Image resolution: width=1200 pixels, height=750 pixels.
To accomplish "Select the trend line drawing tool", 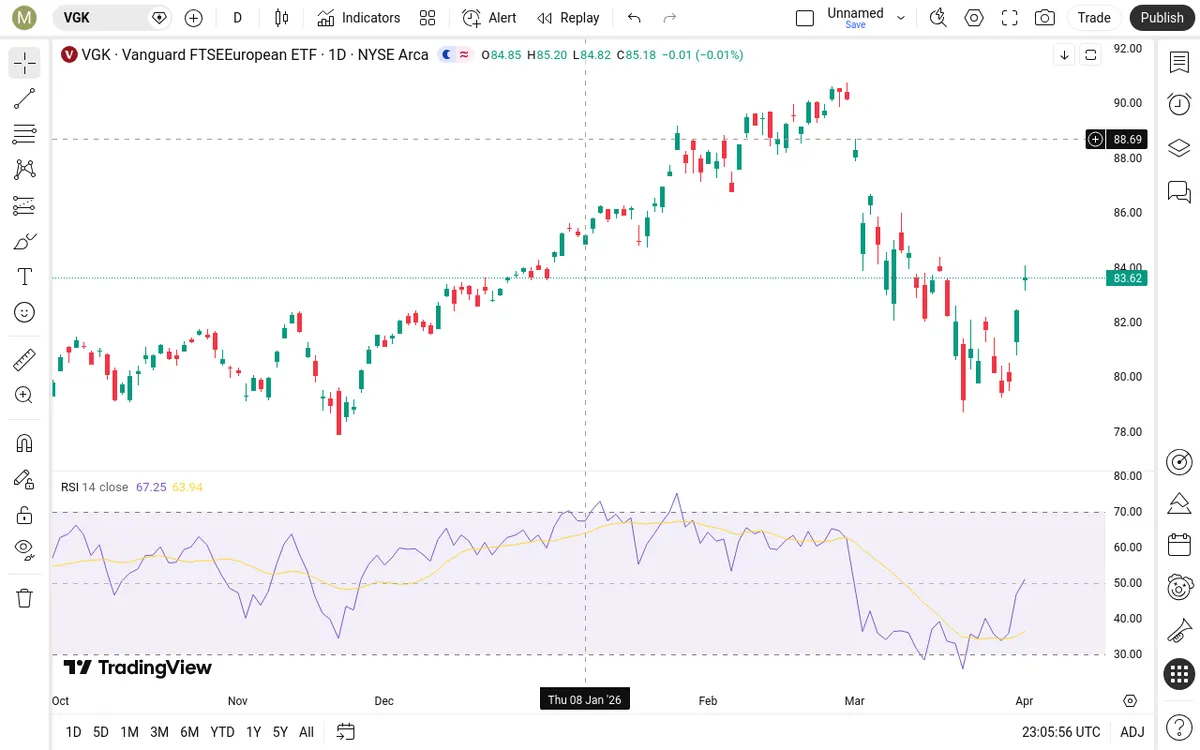I will point(25,98).
